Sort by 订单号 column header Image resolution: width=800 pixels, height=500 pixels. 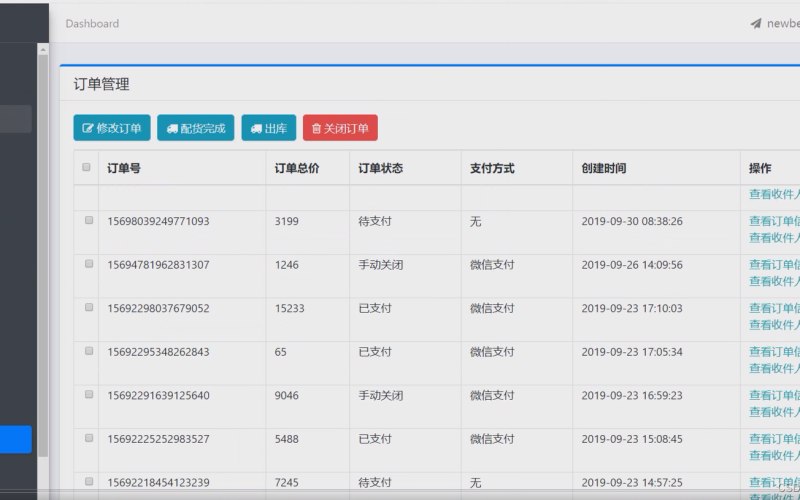point(124,168)
